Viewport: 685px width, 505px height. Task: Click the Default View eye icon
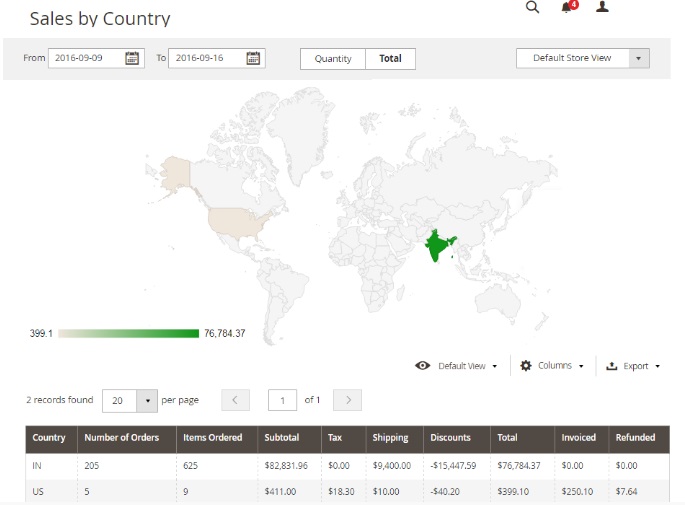(423, 366)
